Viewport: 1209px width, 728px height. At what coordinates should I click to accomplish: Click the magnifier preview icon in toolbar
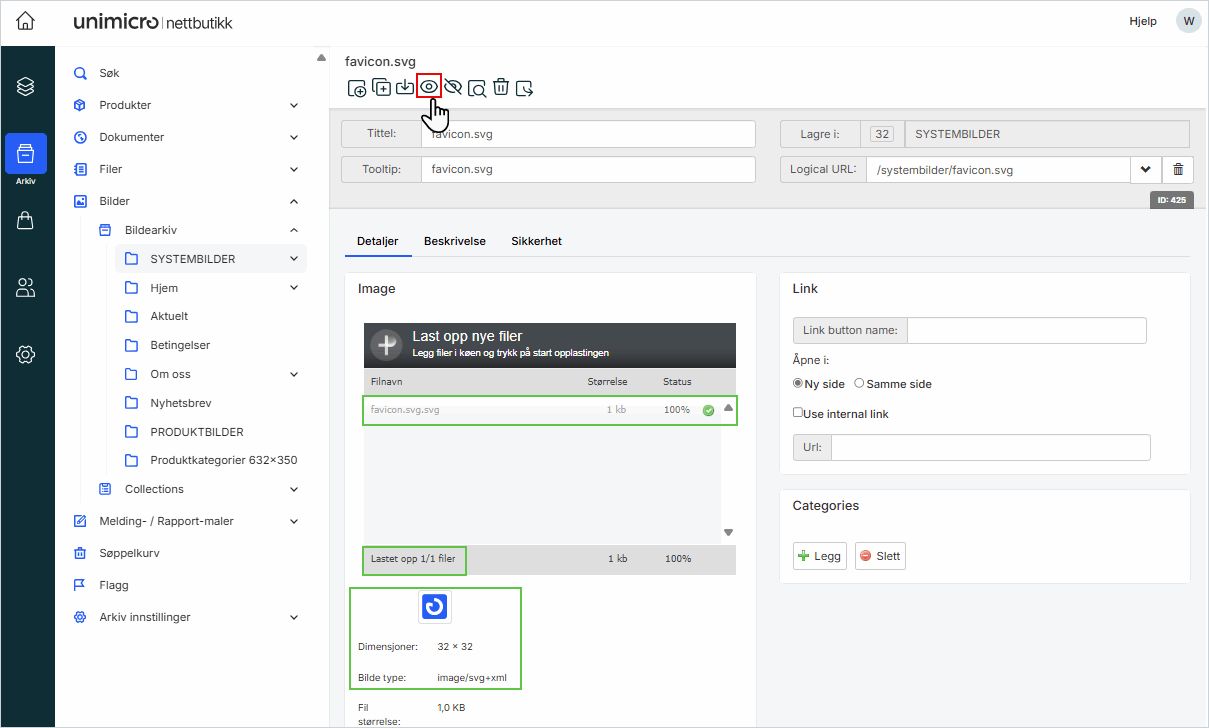pos(477,88)
